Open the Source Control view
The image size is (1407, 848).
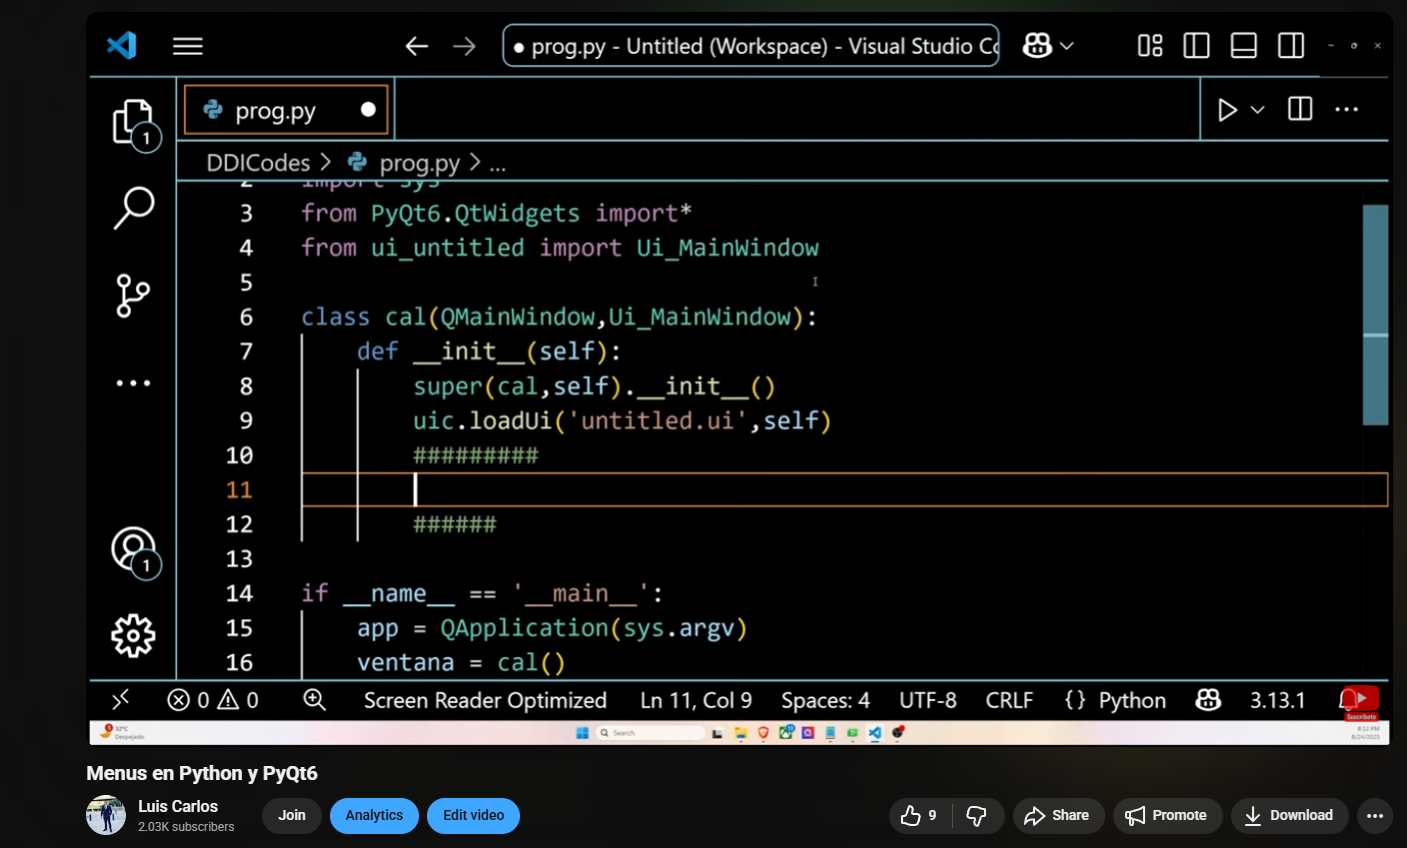pos(133,296)
